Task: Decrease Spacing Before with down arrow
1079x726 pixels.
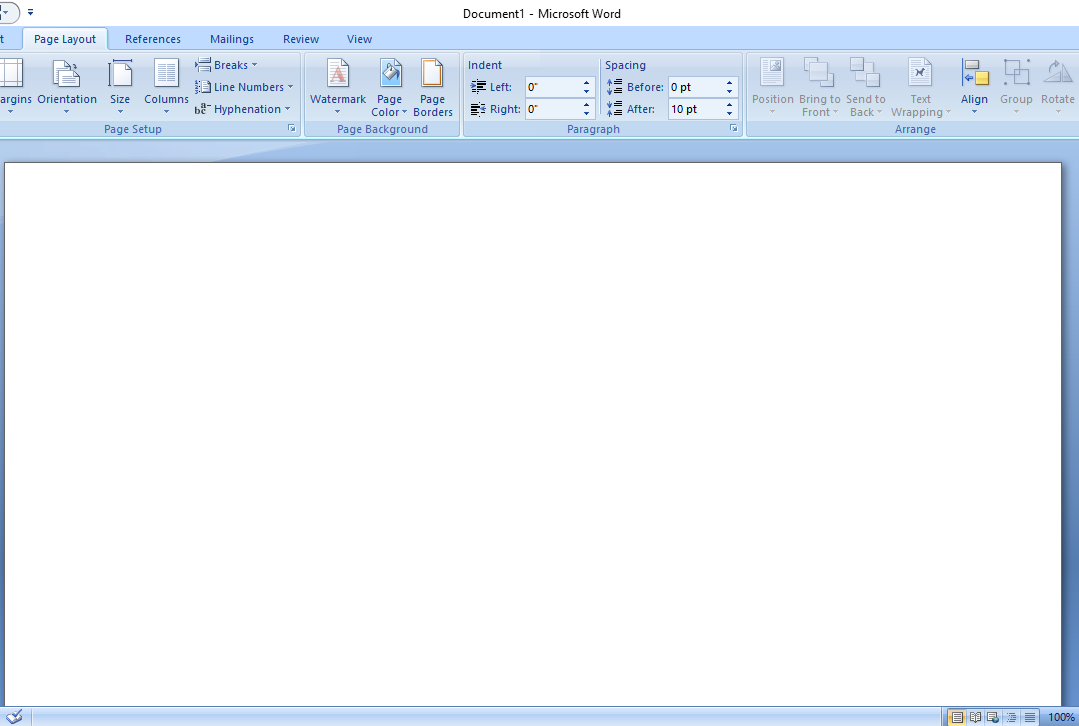Action: (729, 92)
